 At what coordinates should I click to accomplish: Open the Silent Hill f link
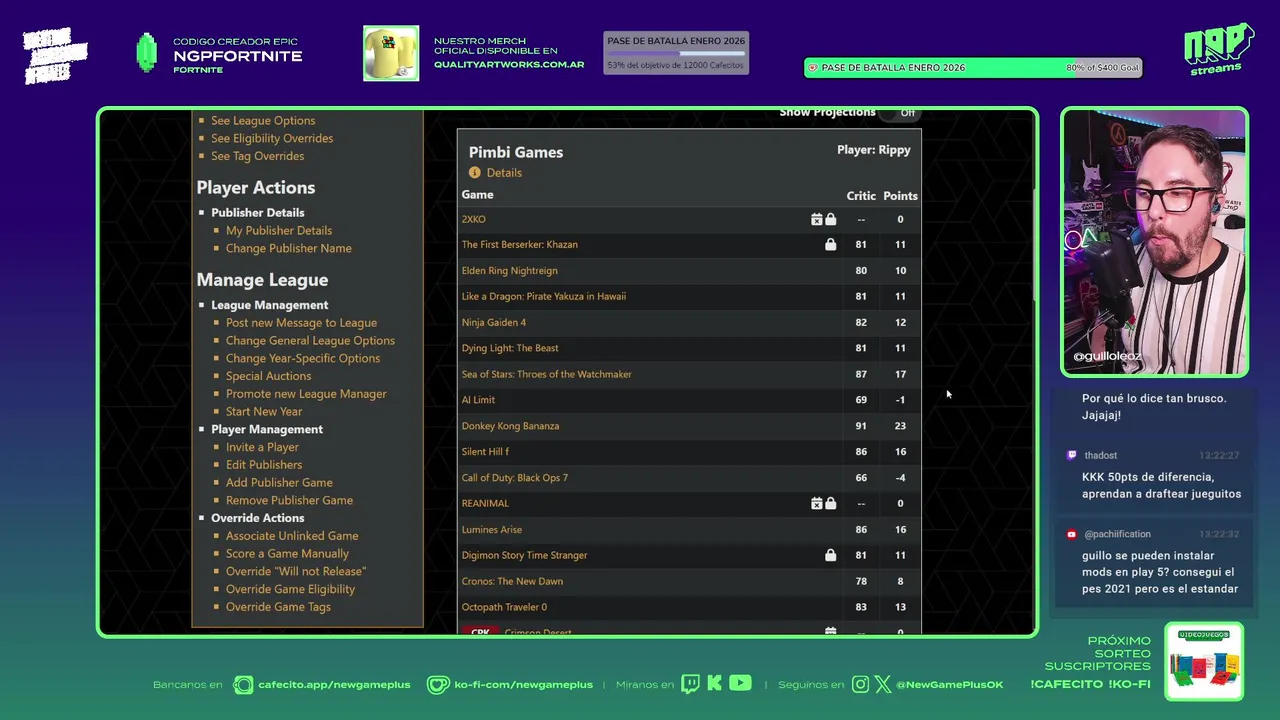click(x=485, y=451)
